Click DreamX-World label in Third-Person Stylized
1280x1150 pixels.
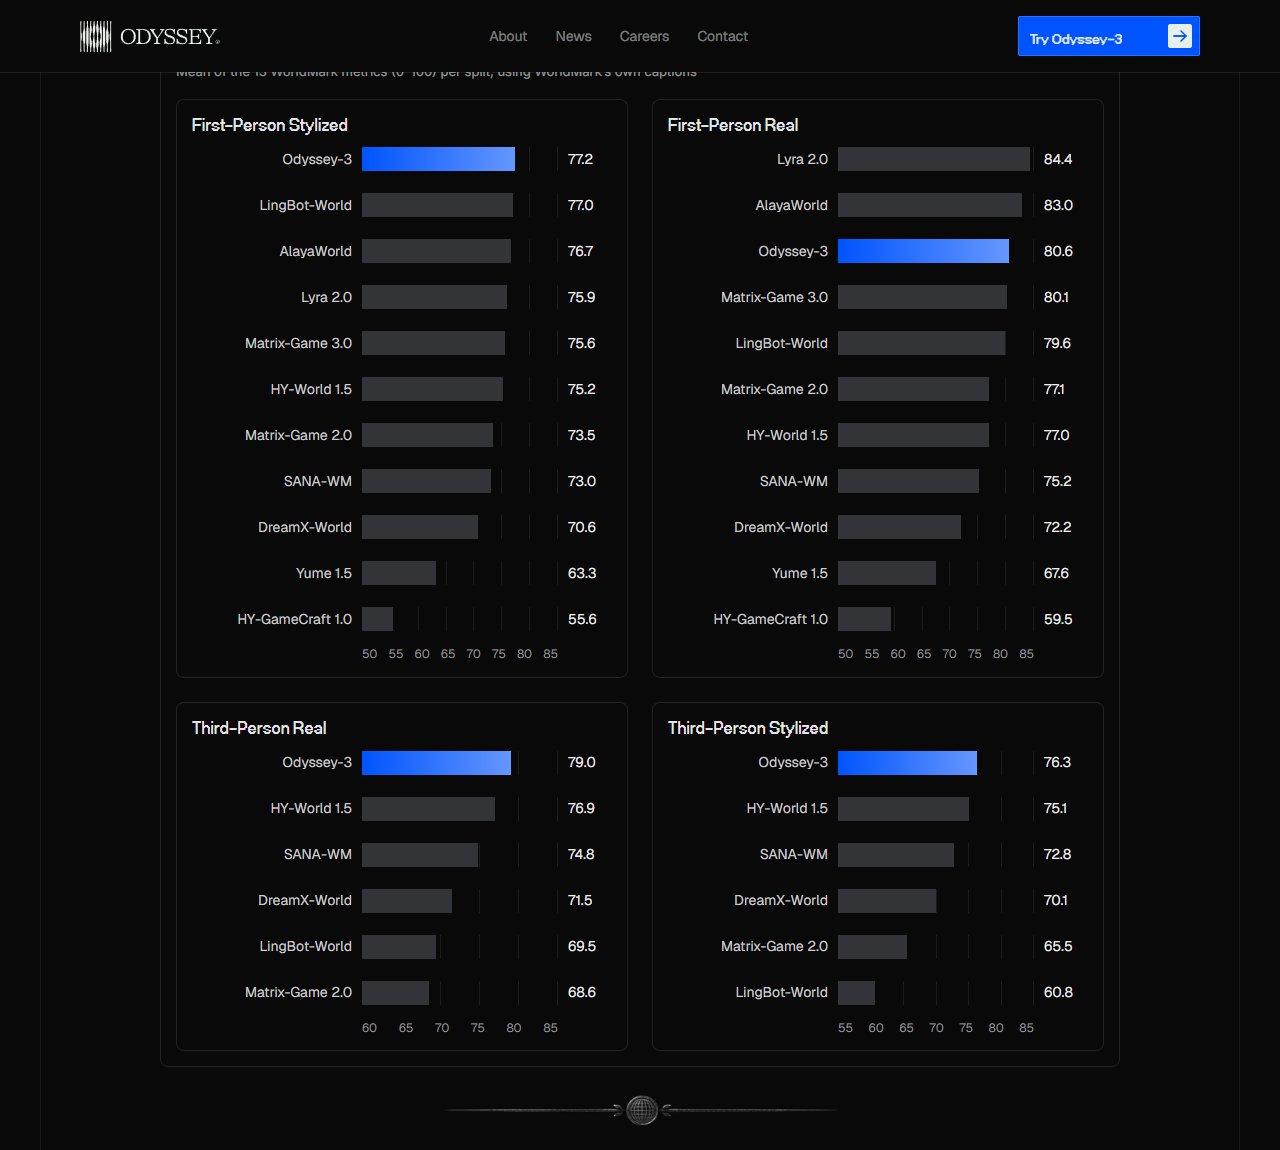pos(781,900)
